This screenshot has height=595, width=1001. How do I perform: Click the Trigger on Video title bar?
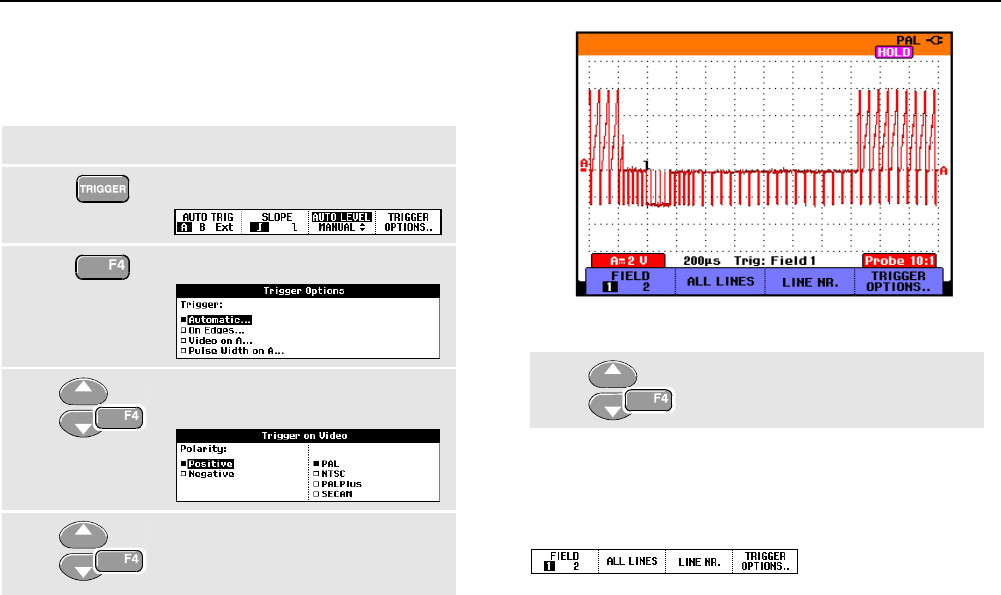click(x=308, y=436)
